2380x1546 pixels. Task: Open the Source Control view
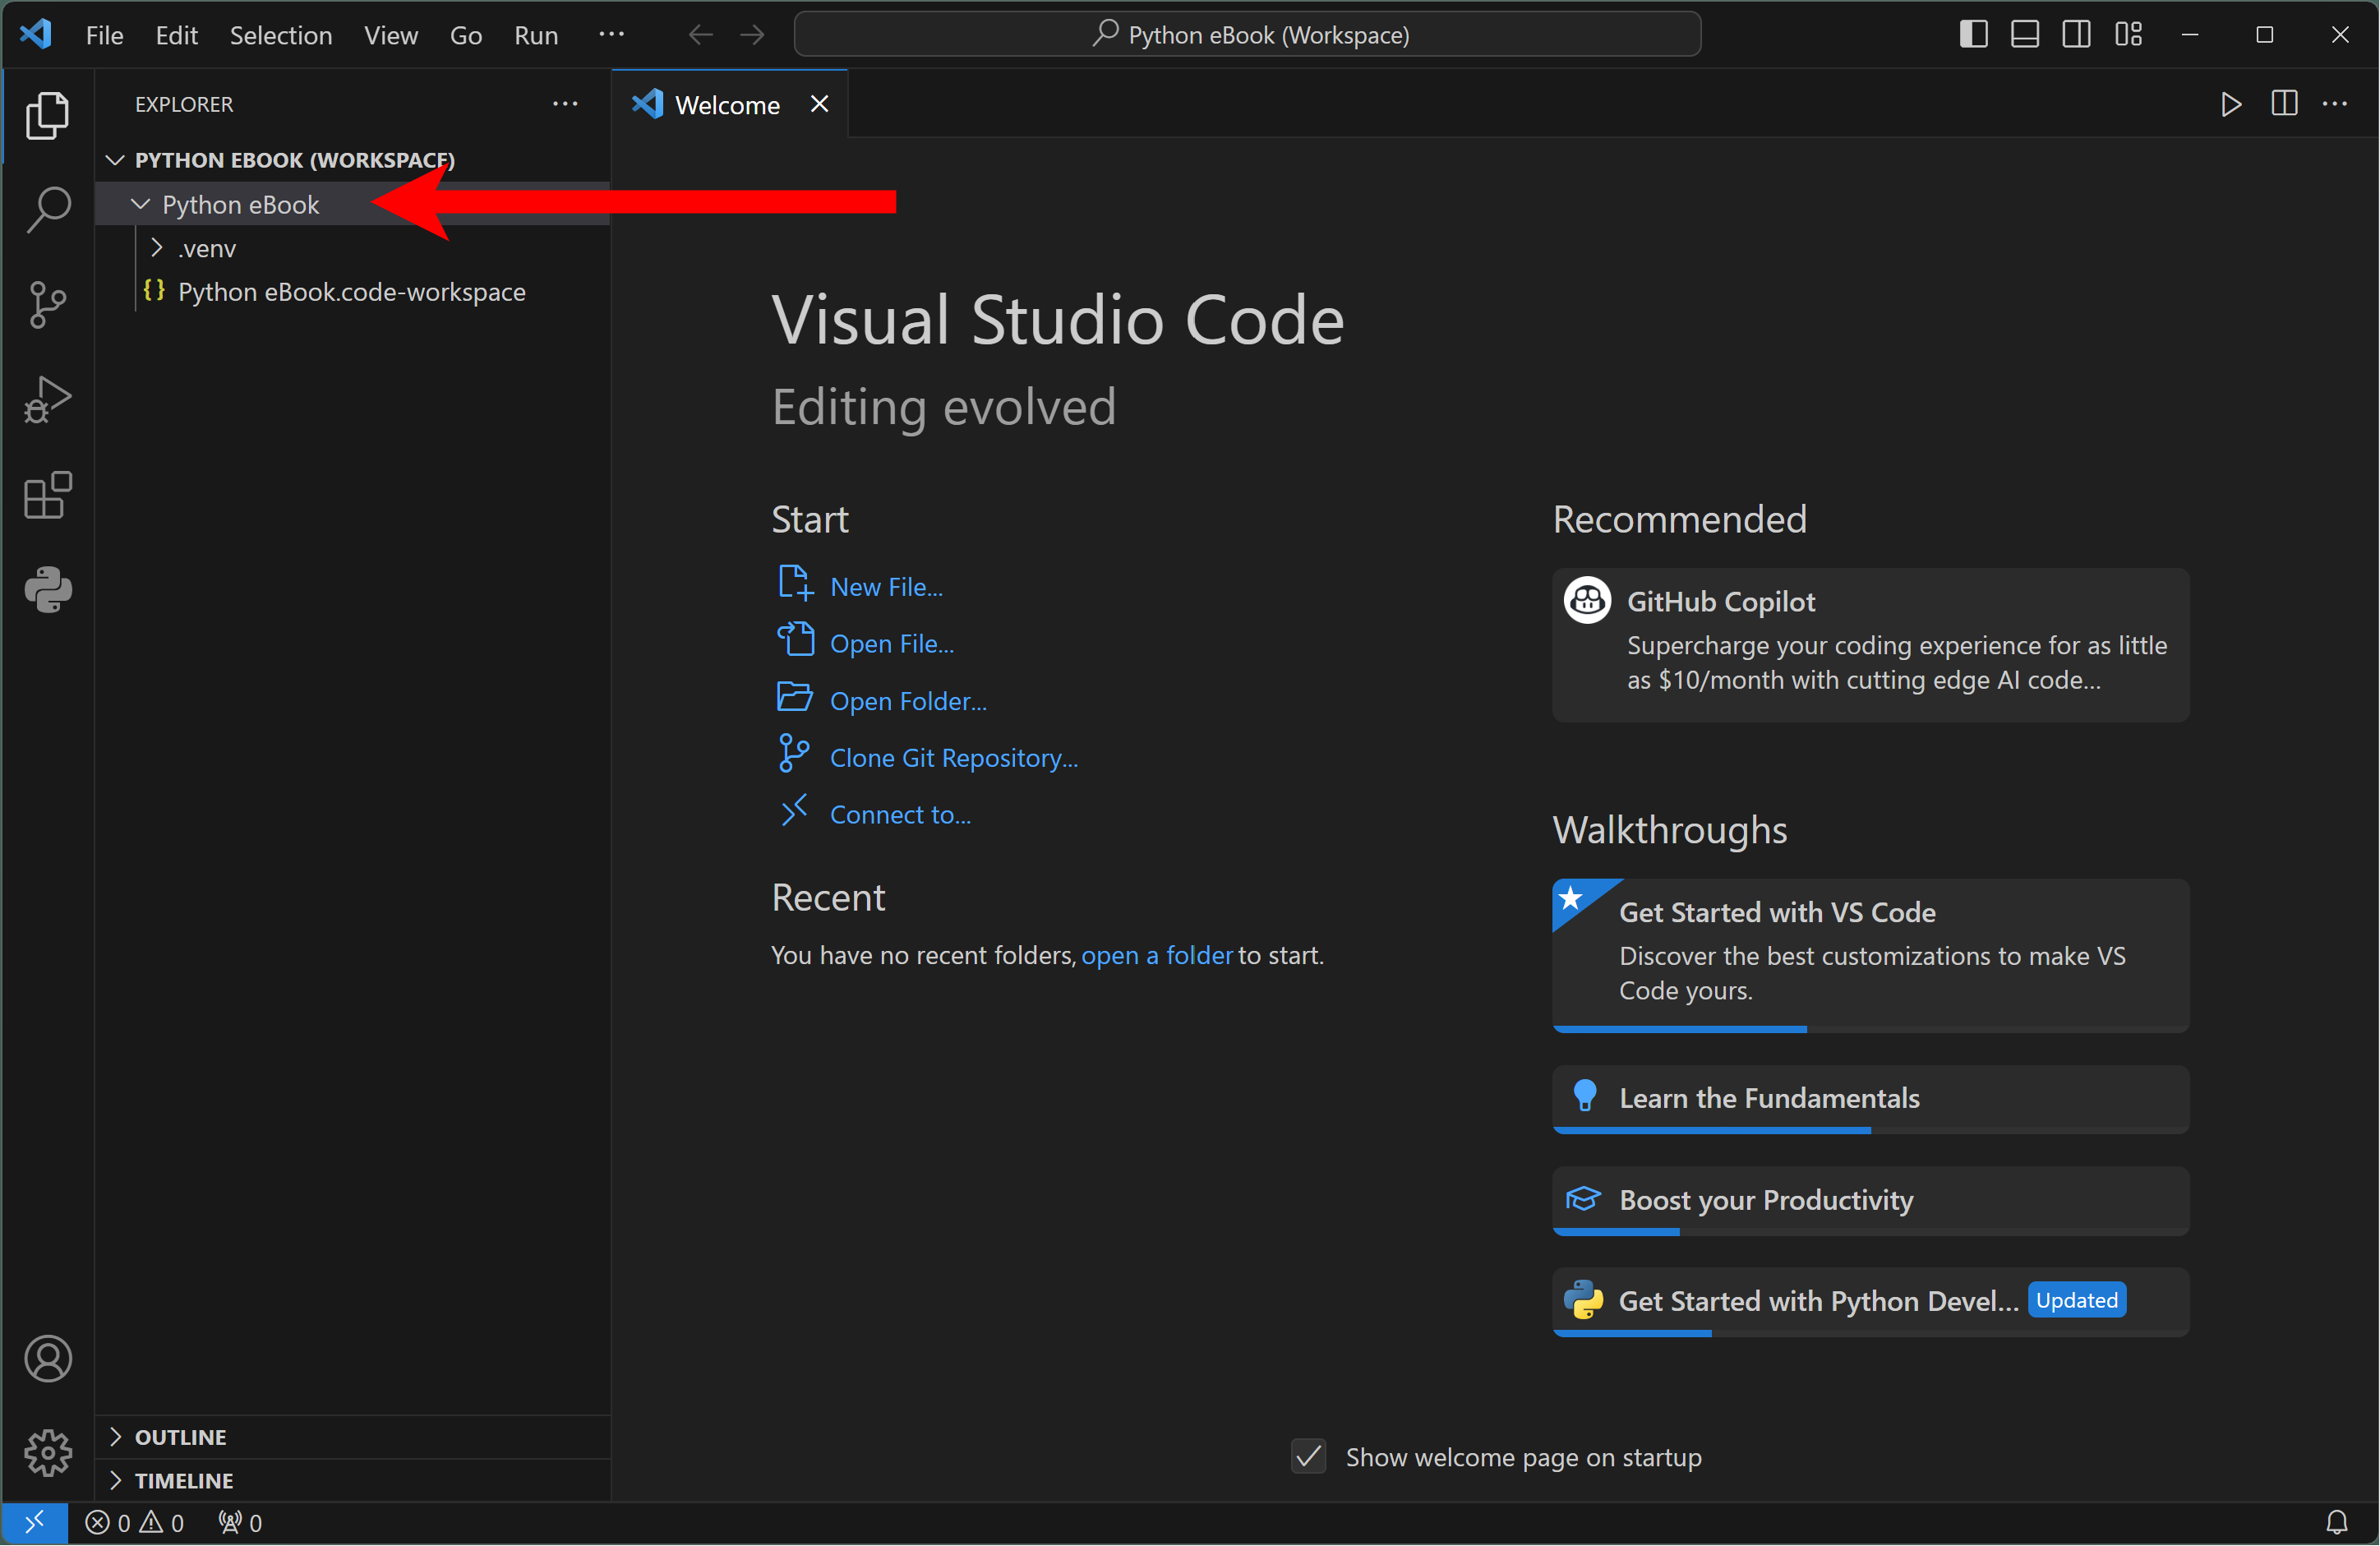[47, 305]
